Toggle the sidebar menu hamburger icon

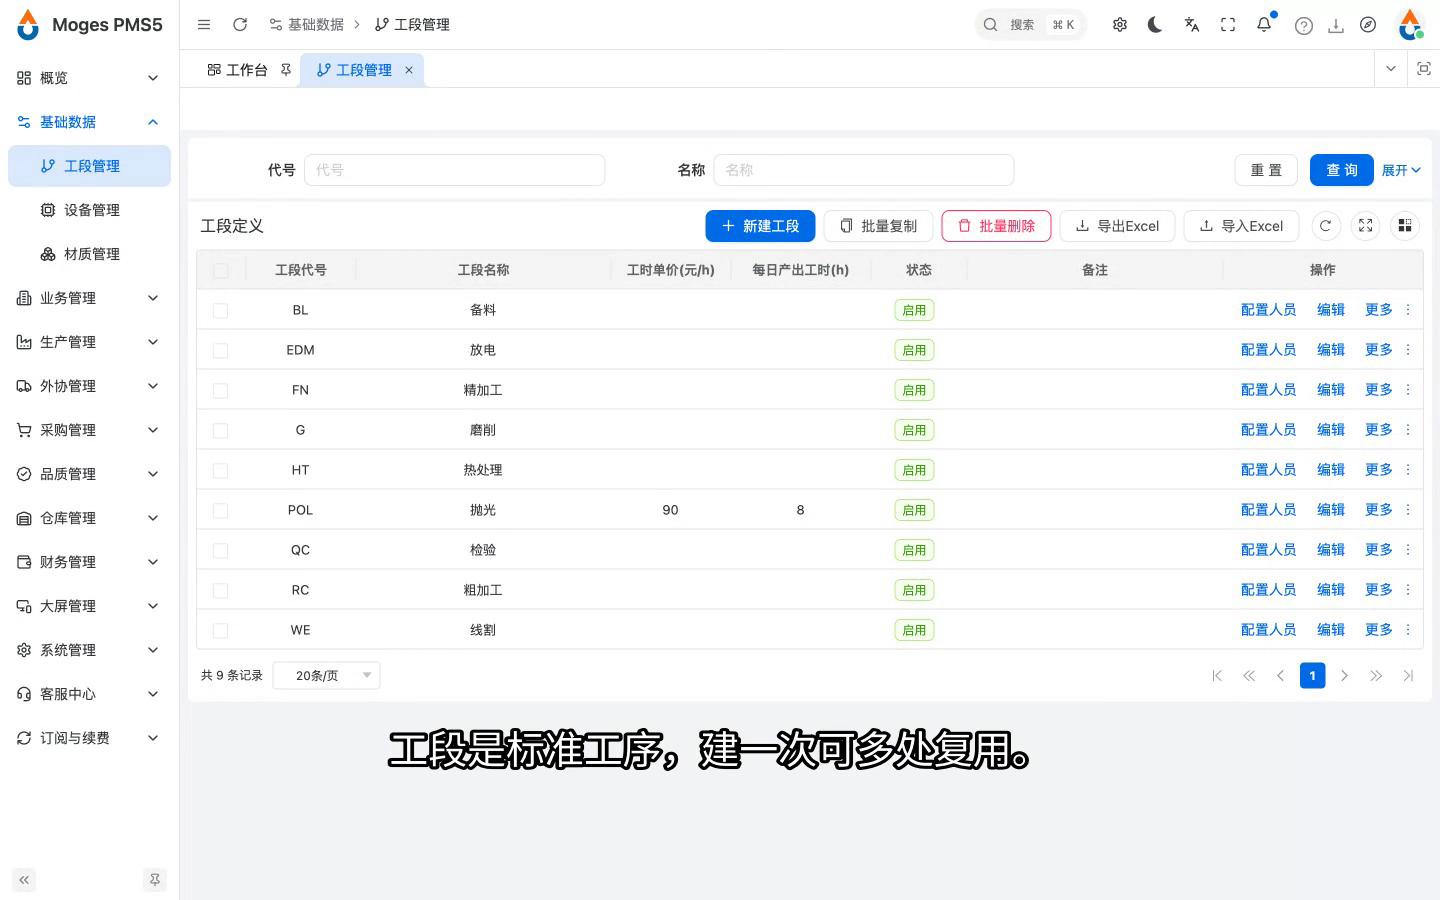pos(204,25)
